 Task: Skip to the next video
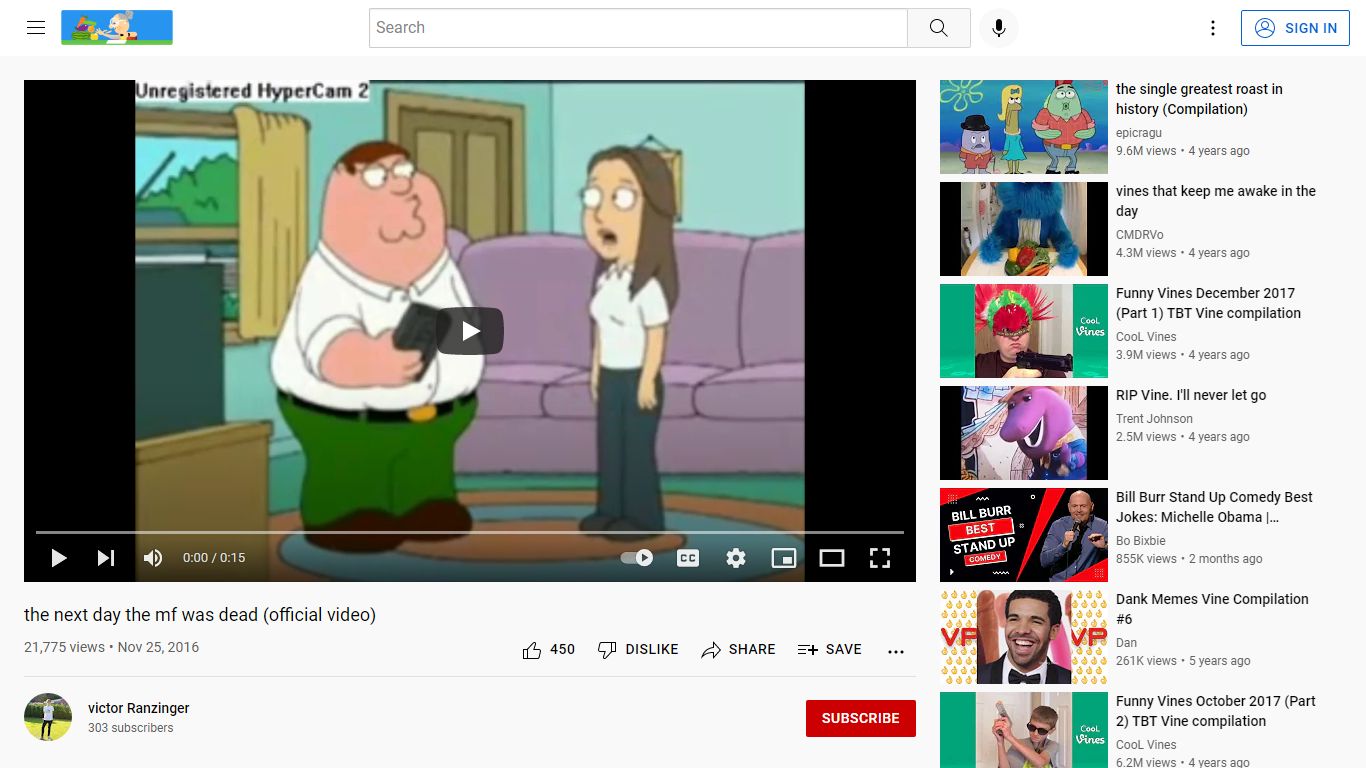(105, 558)
